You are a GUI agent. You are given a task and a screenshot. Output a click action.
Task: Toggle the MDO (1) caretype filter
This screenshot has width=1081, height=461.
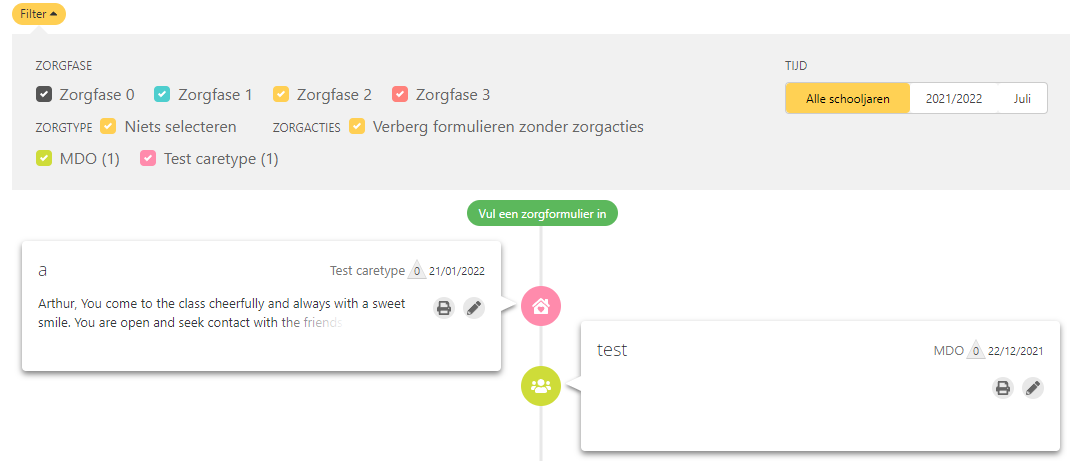pos(44,159)
